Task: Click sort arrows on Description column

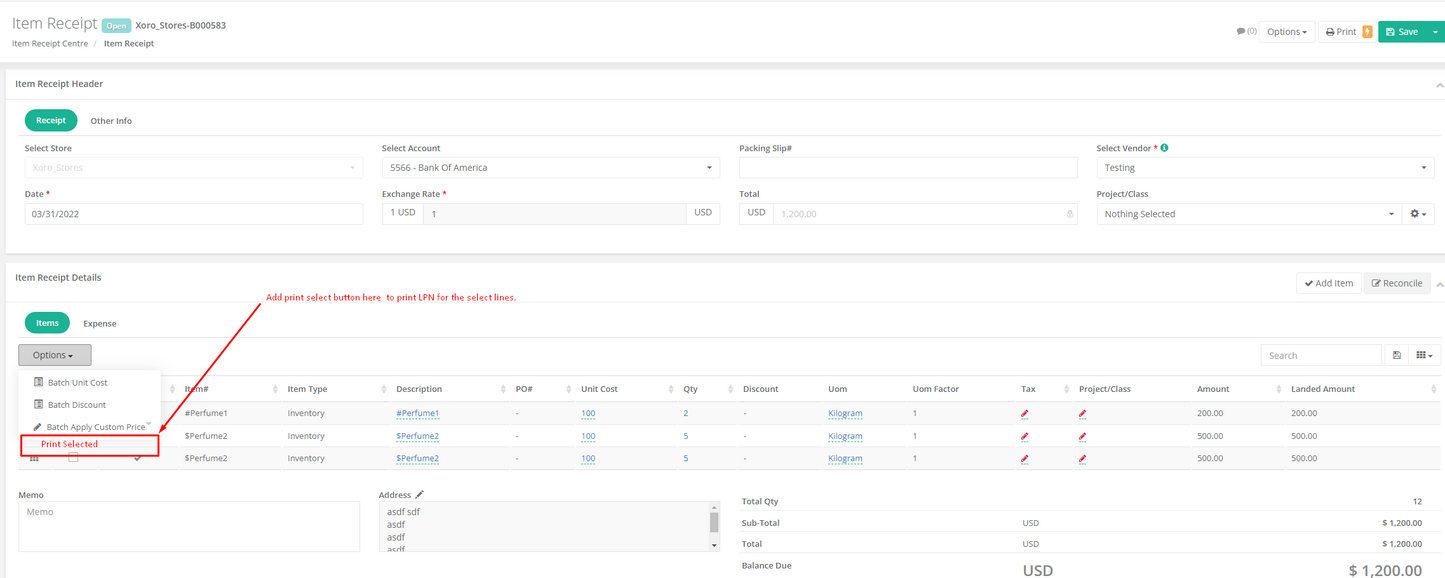Action: (502, 389)
